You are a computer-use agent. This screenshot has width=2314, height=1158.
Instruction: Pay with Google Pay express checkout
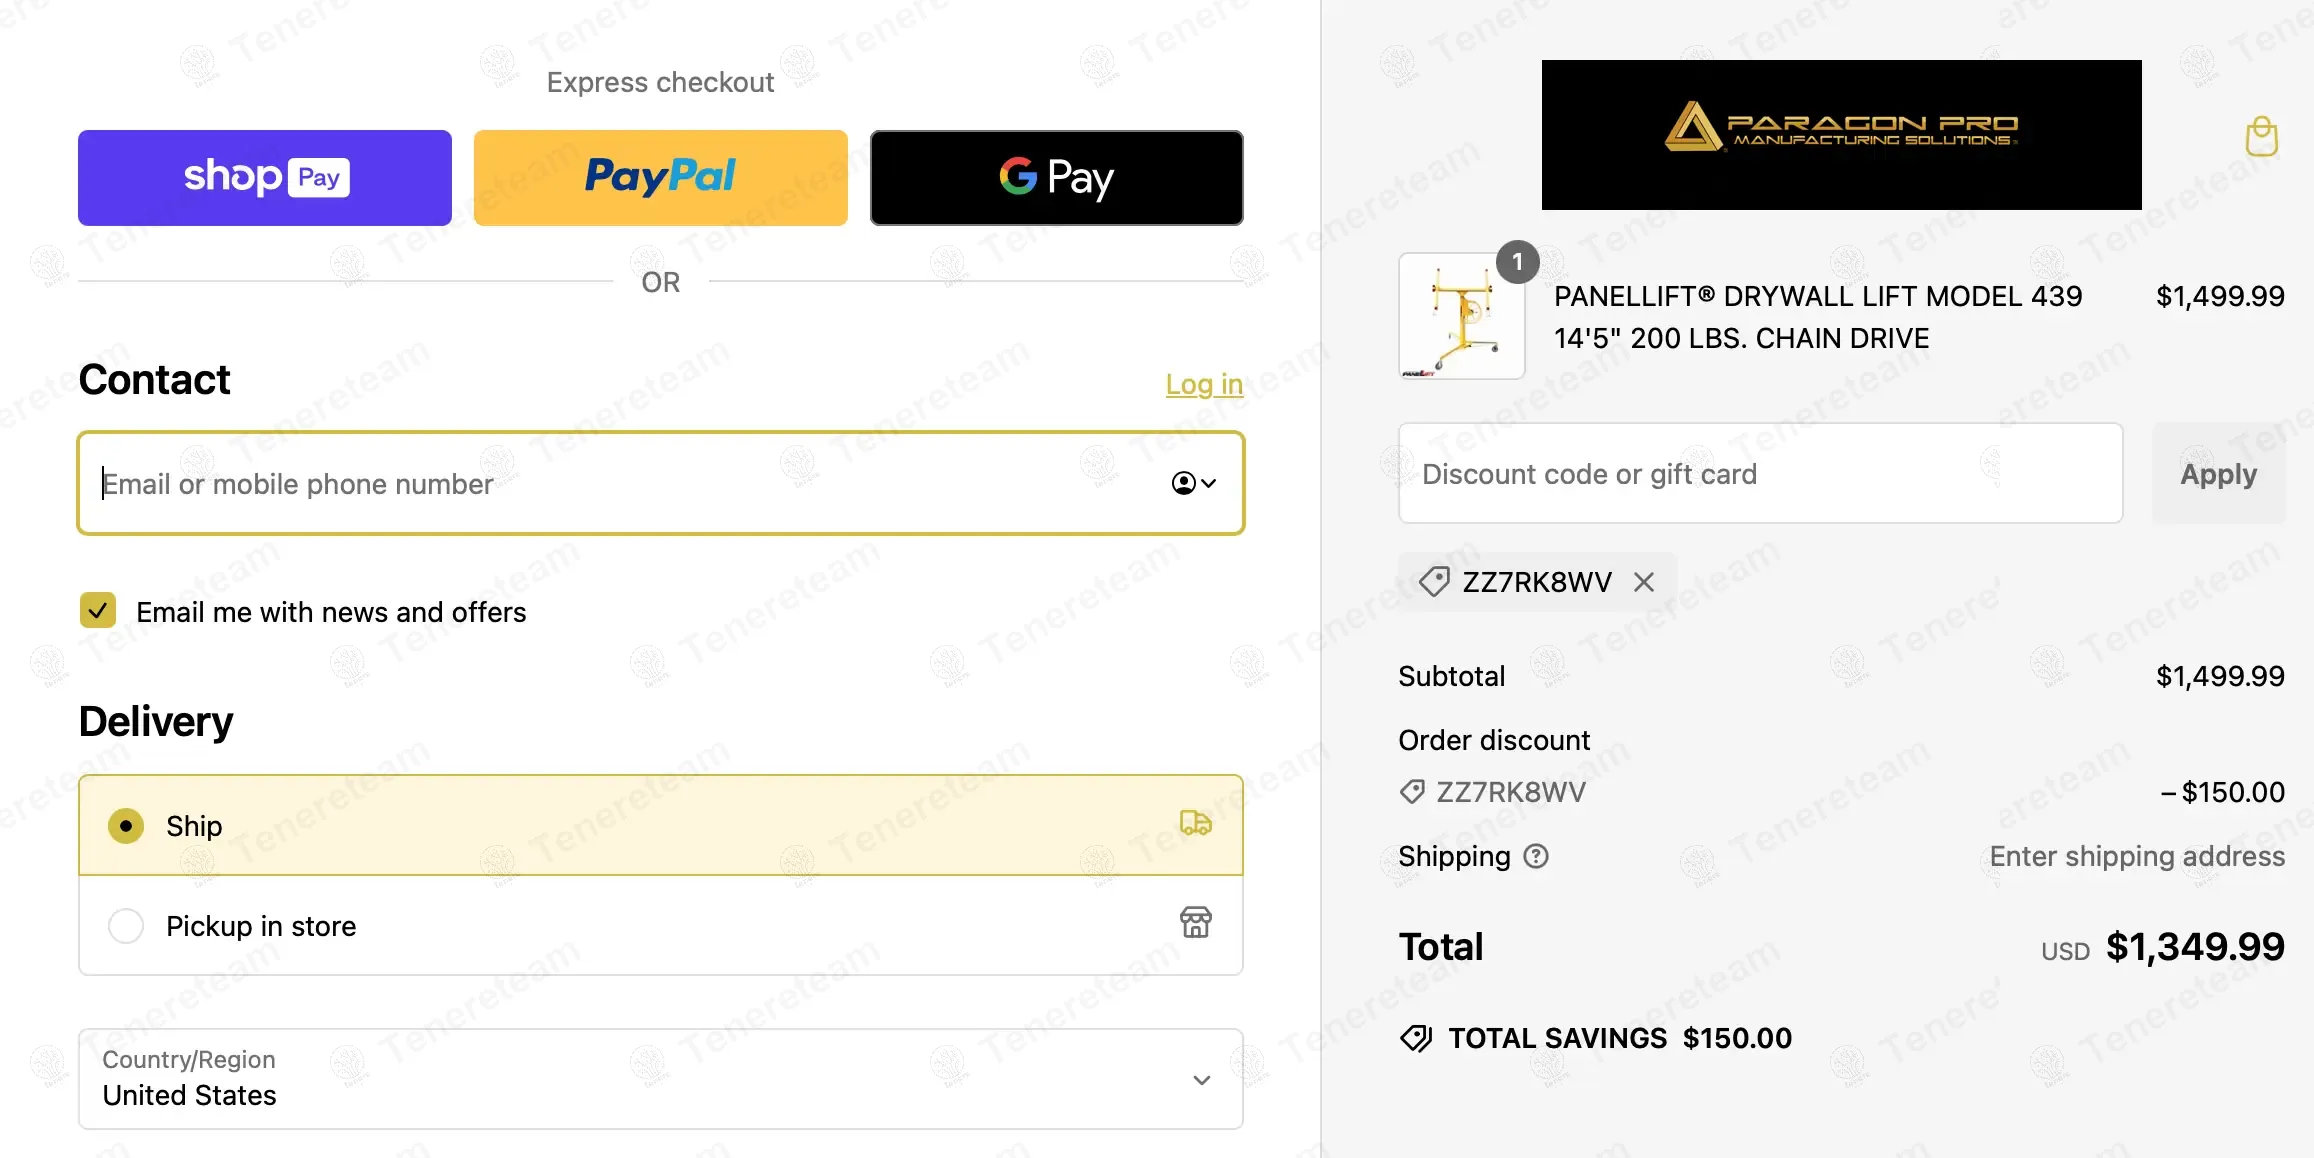tap(1057, 178)
